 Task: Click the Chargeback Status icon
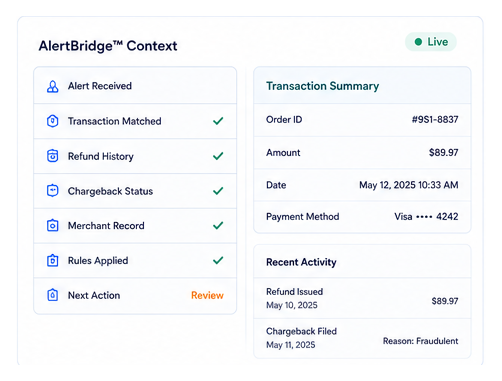52,191
